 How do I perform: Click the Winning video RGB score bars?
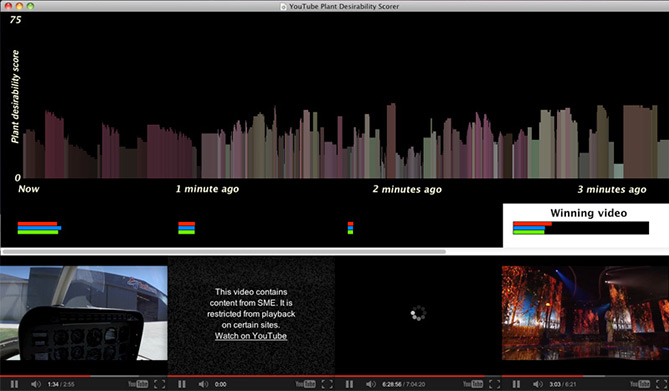pyautogui.click(x=581, y=228)
